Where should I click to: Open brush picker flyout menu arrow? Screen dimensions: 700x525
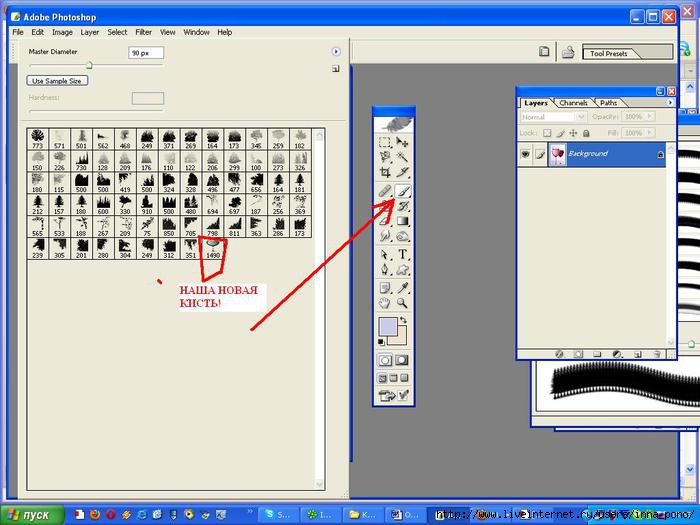(x=336, y=52)
